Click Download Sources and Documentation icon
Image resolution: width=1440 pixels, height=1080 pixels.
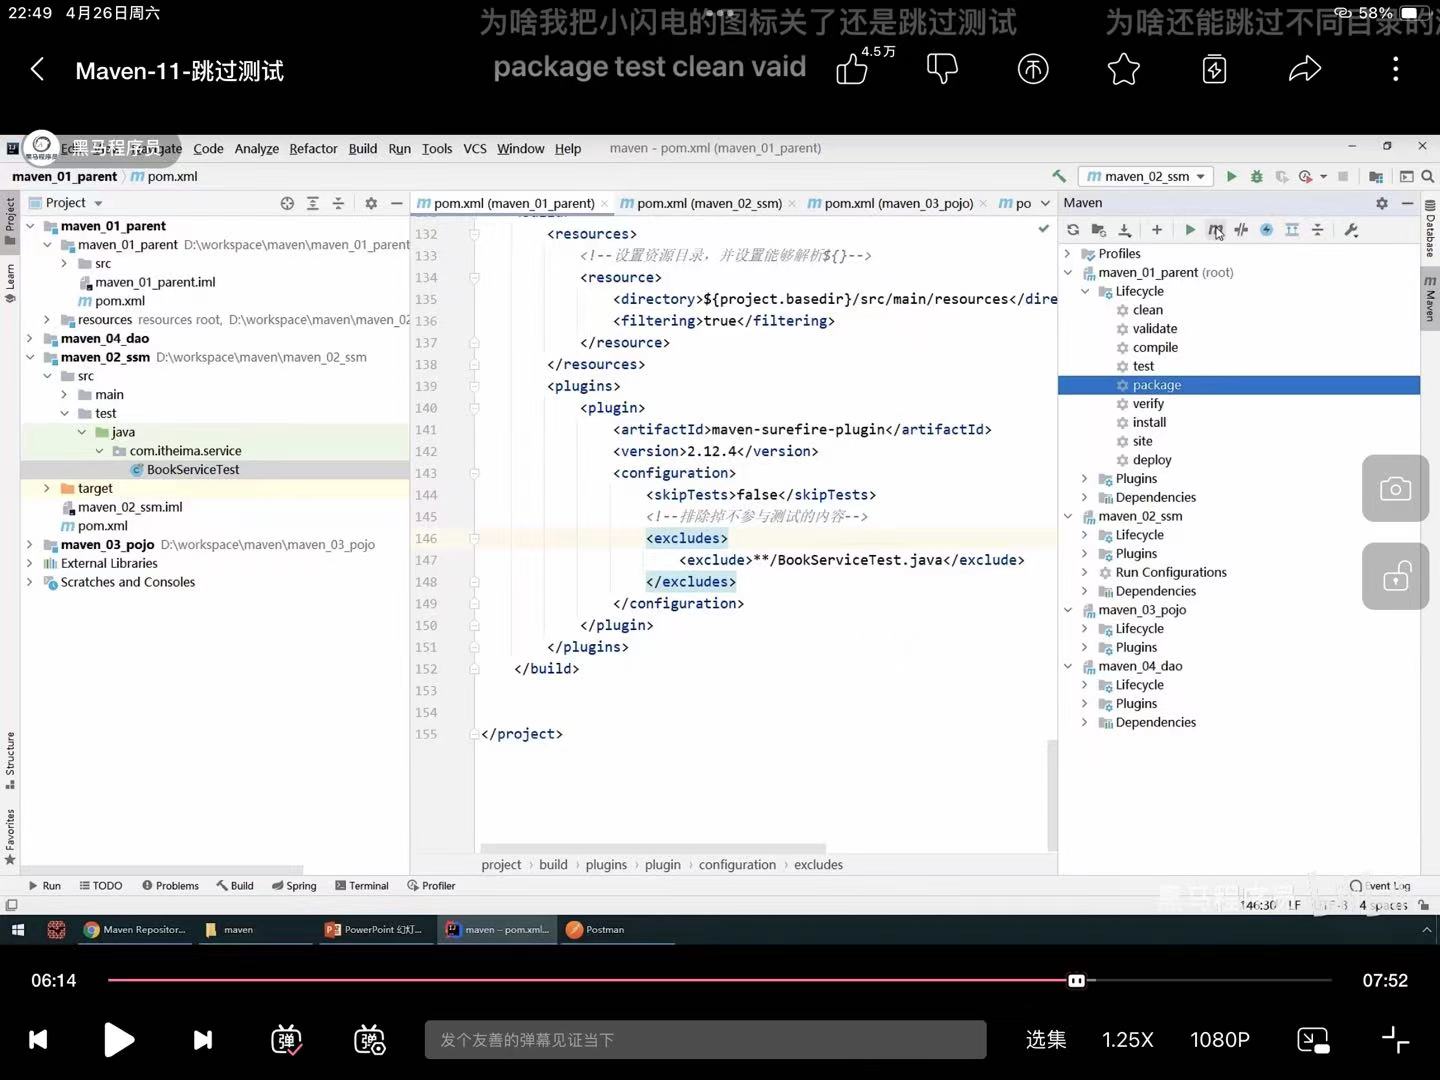[1124, 230]
